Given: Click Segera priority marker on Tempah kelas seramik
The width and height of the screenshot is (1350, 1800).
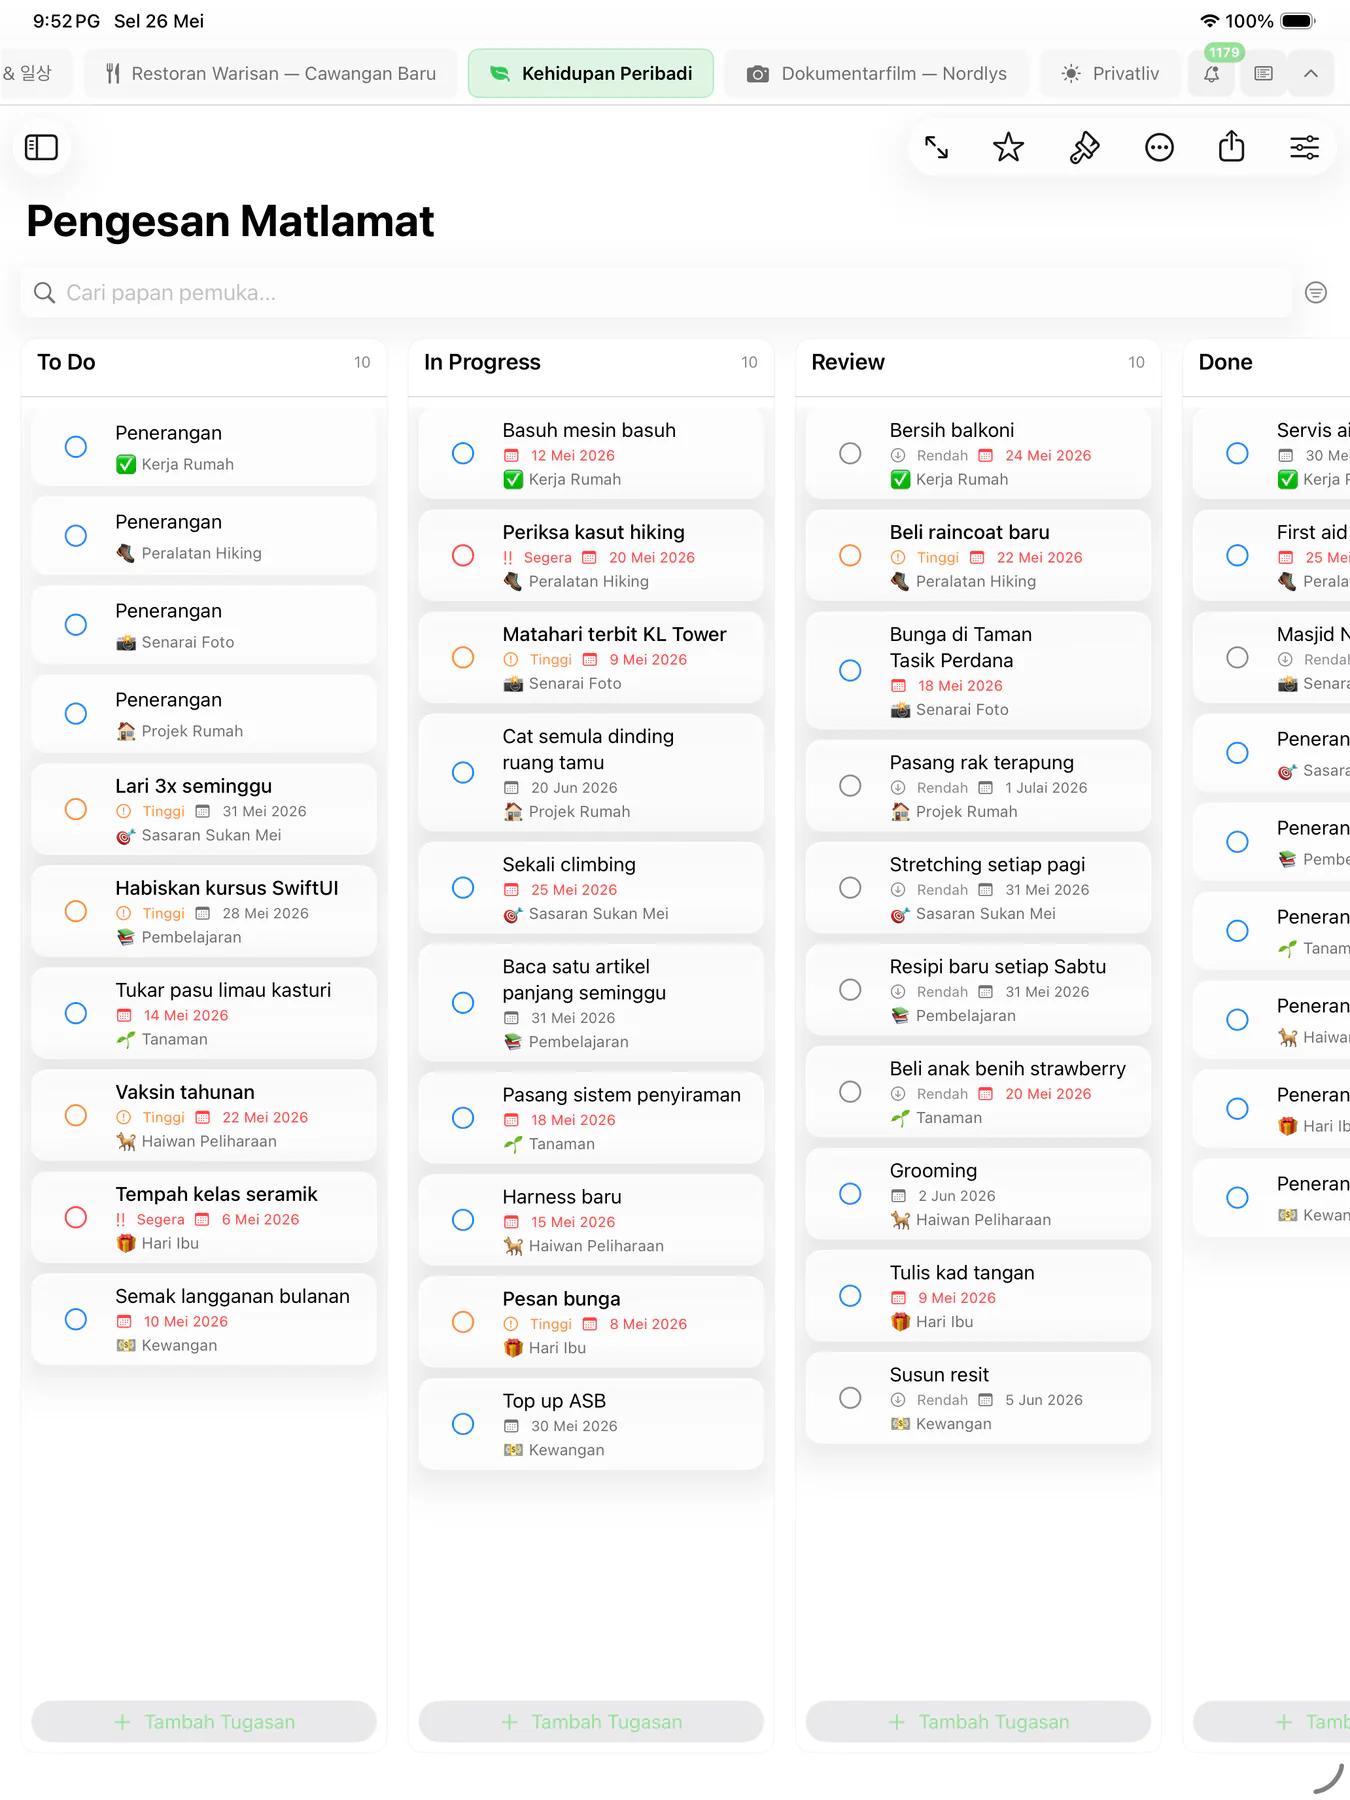Looking at the screenshot, I should [x=120, y=1219].
